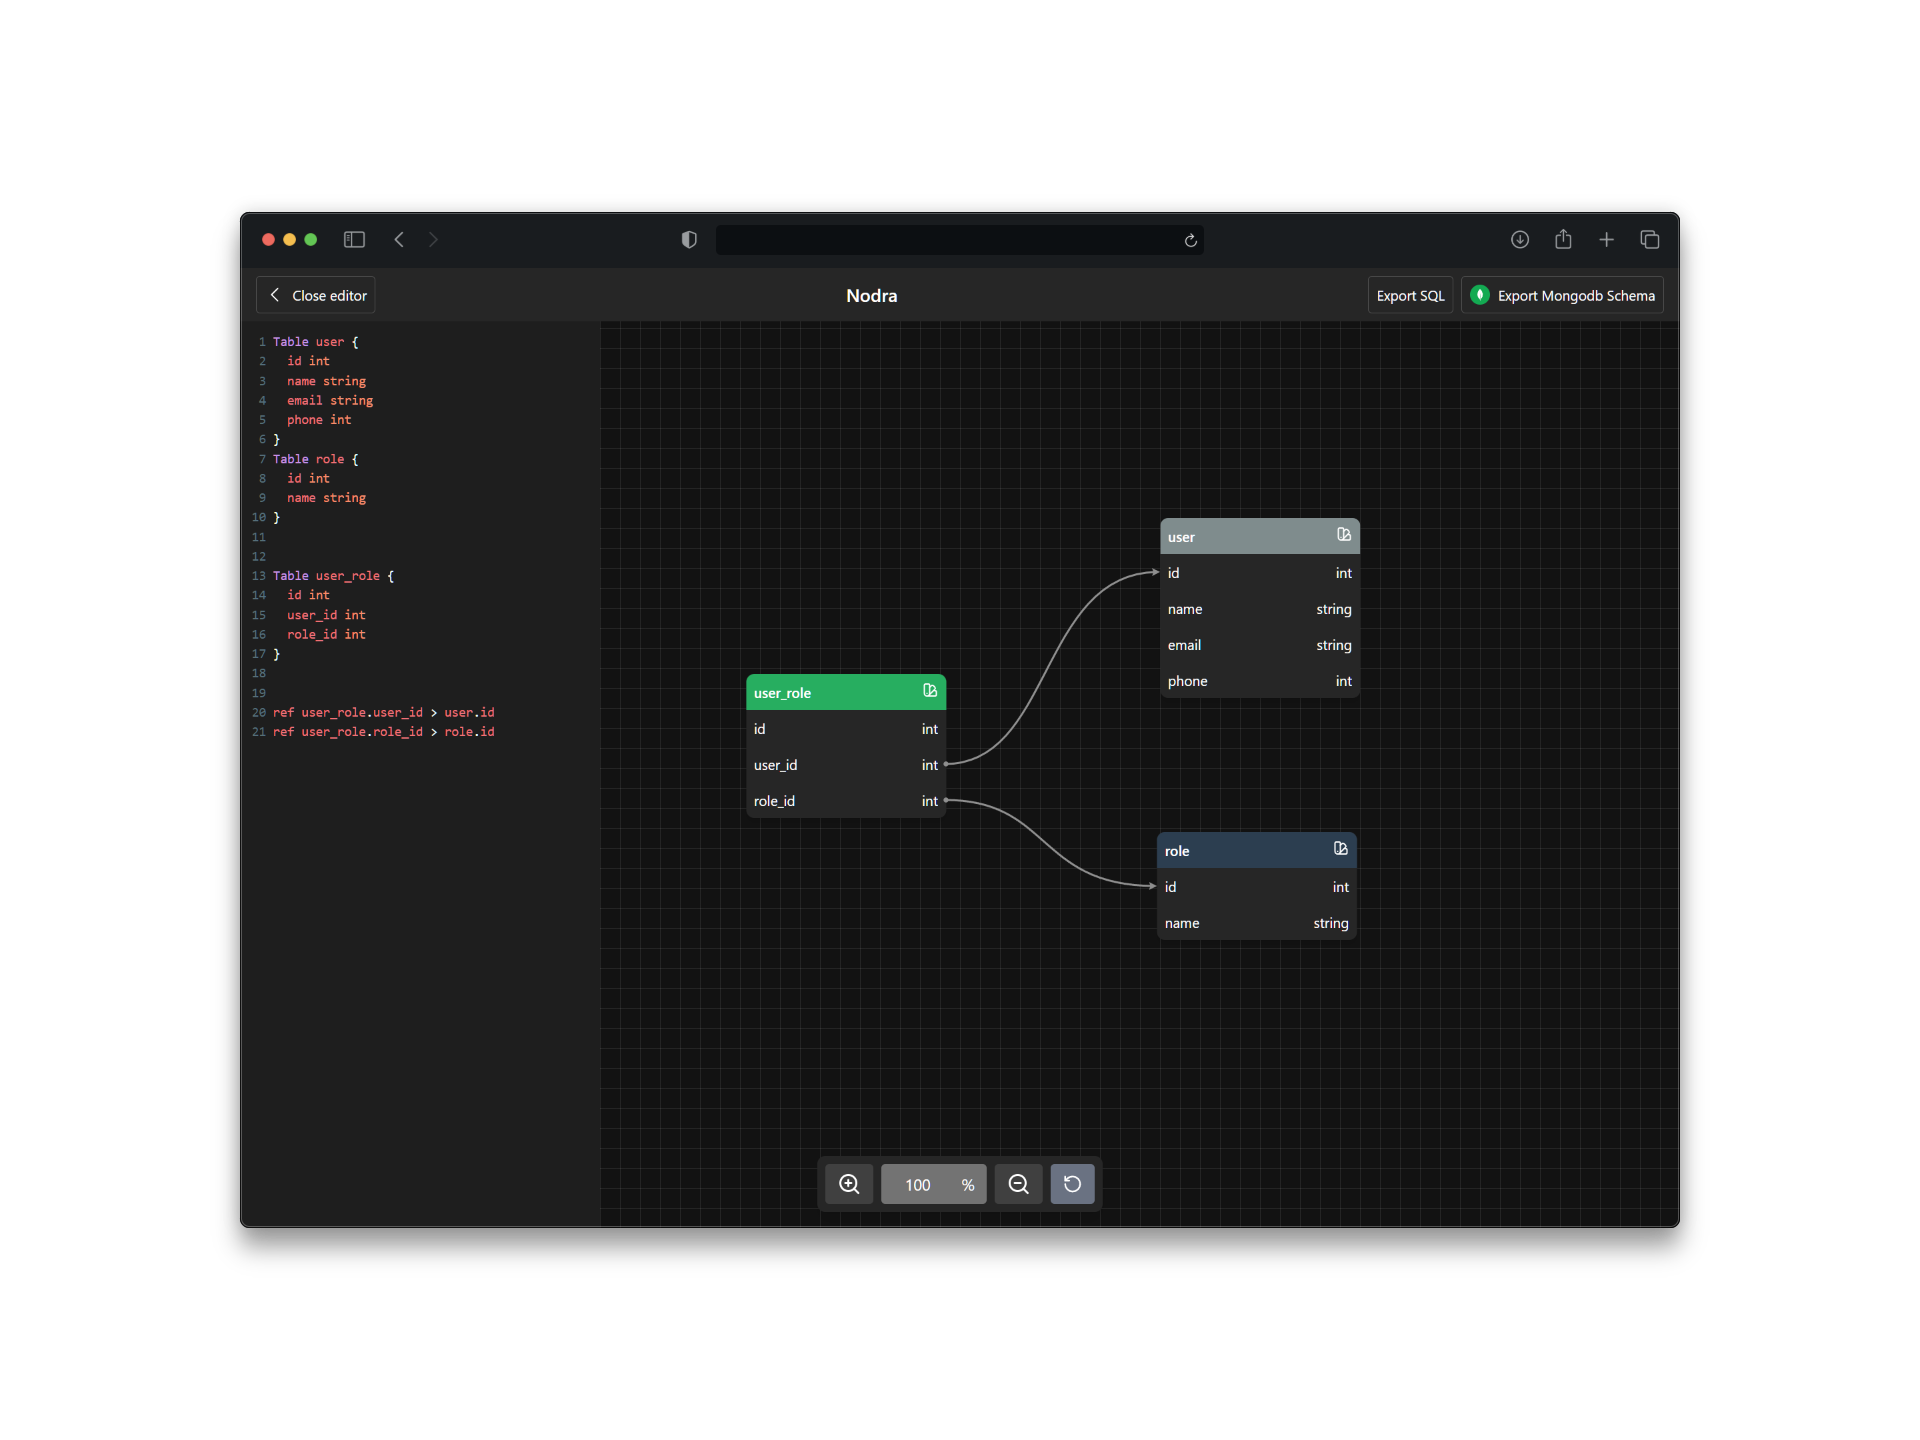Screen dimensions: 1920x1440
Task: Click the zoom out magnifier icon
Action: (1018, 1184)
